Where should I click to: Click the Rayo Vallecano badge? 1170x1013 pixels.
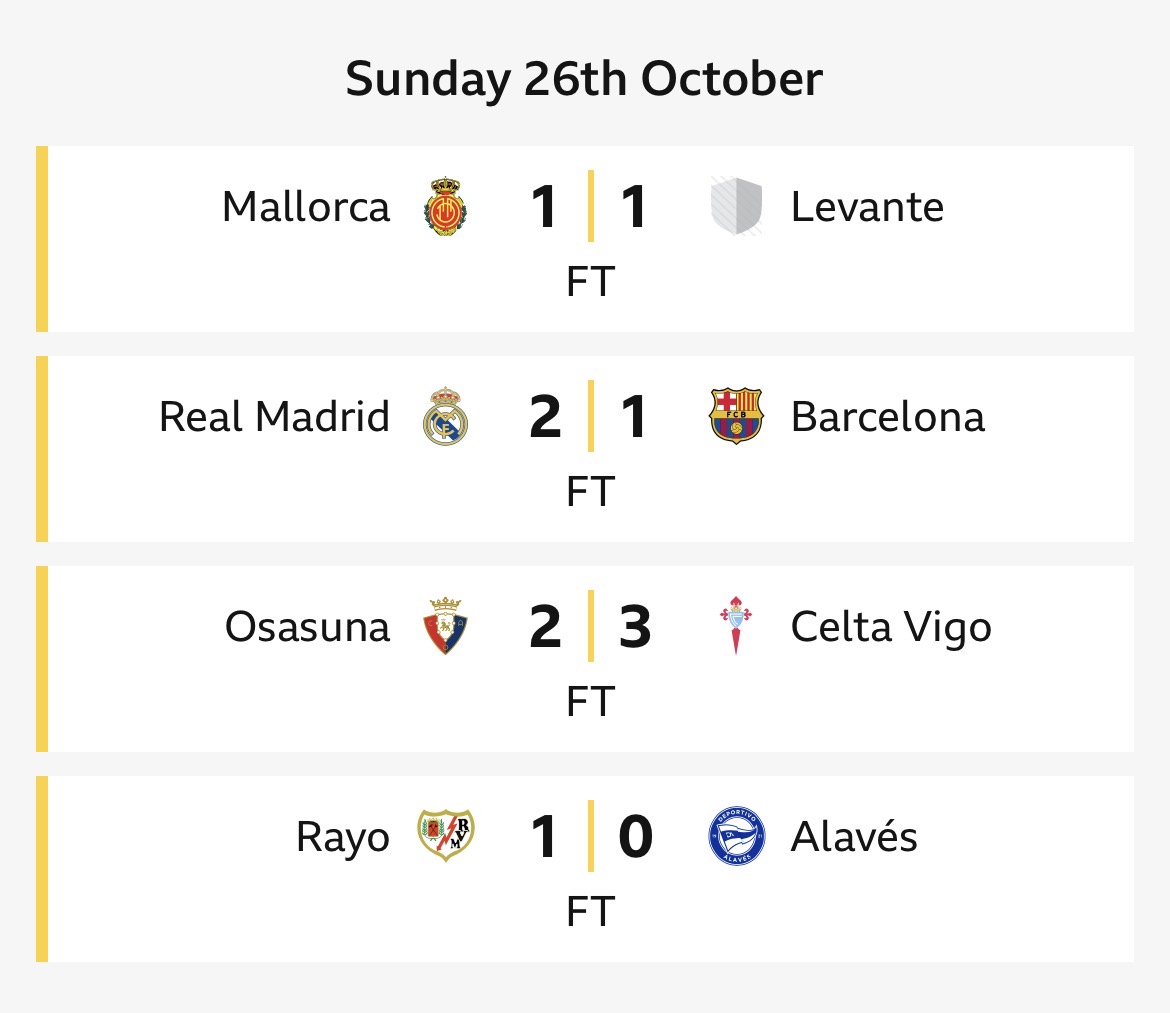click(x=446, y=836)
